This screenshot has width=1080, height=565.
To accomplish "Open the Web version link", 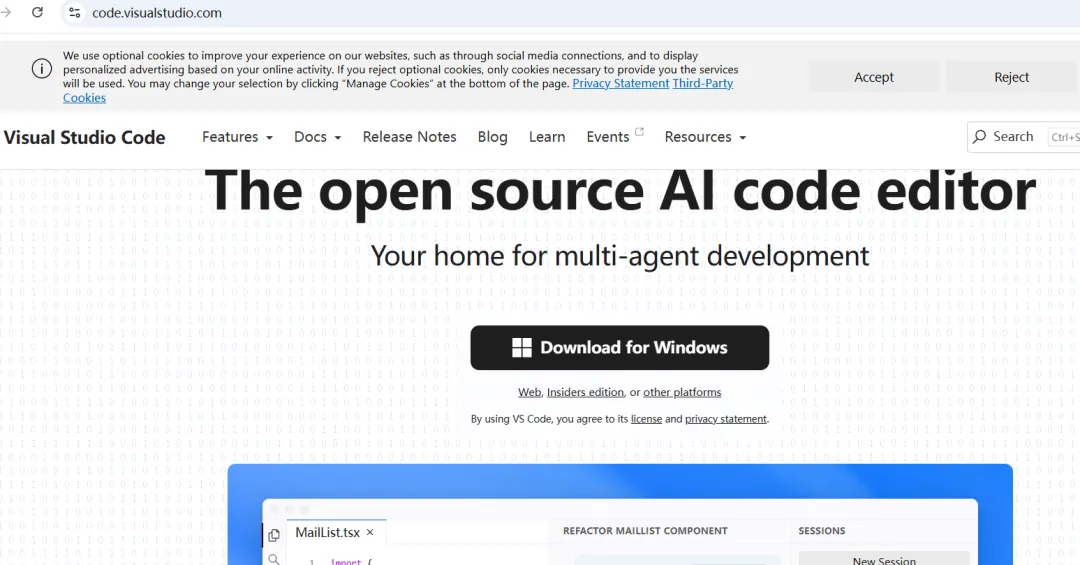I will point(529,392).
